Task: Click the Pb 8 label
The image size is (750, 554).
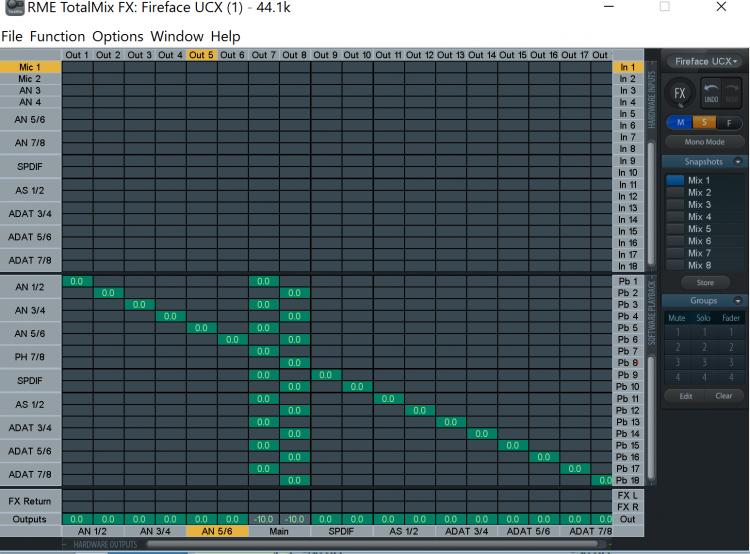Action: tap(628, 363)
